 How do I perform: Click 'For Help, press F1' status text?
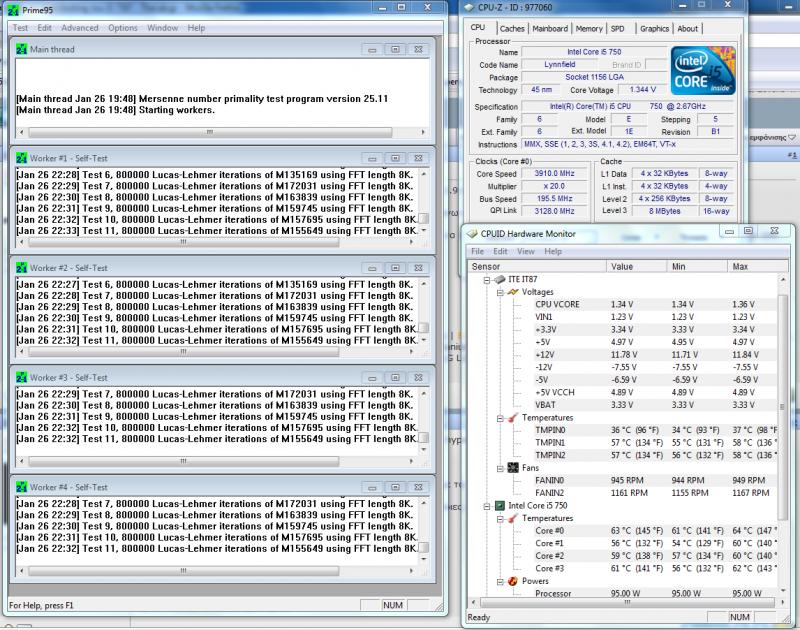(41, 606)
